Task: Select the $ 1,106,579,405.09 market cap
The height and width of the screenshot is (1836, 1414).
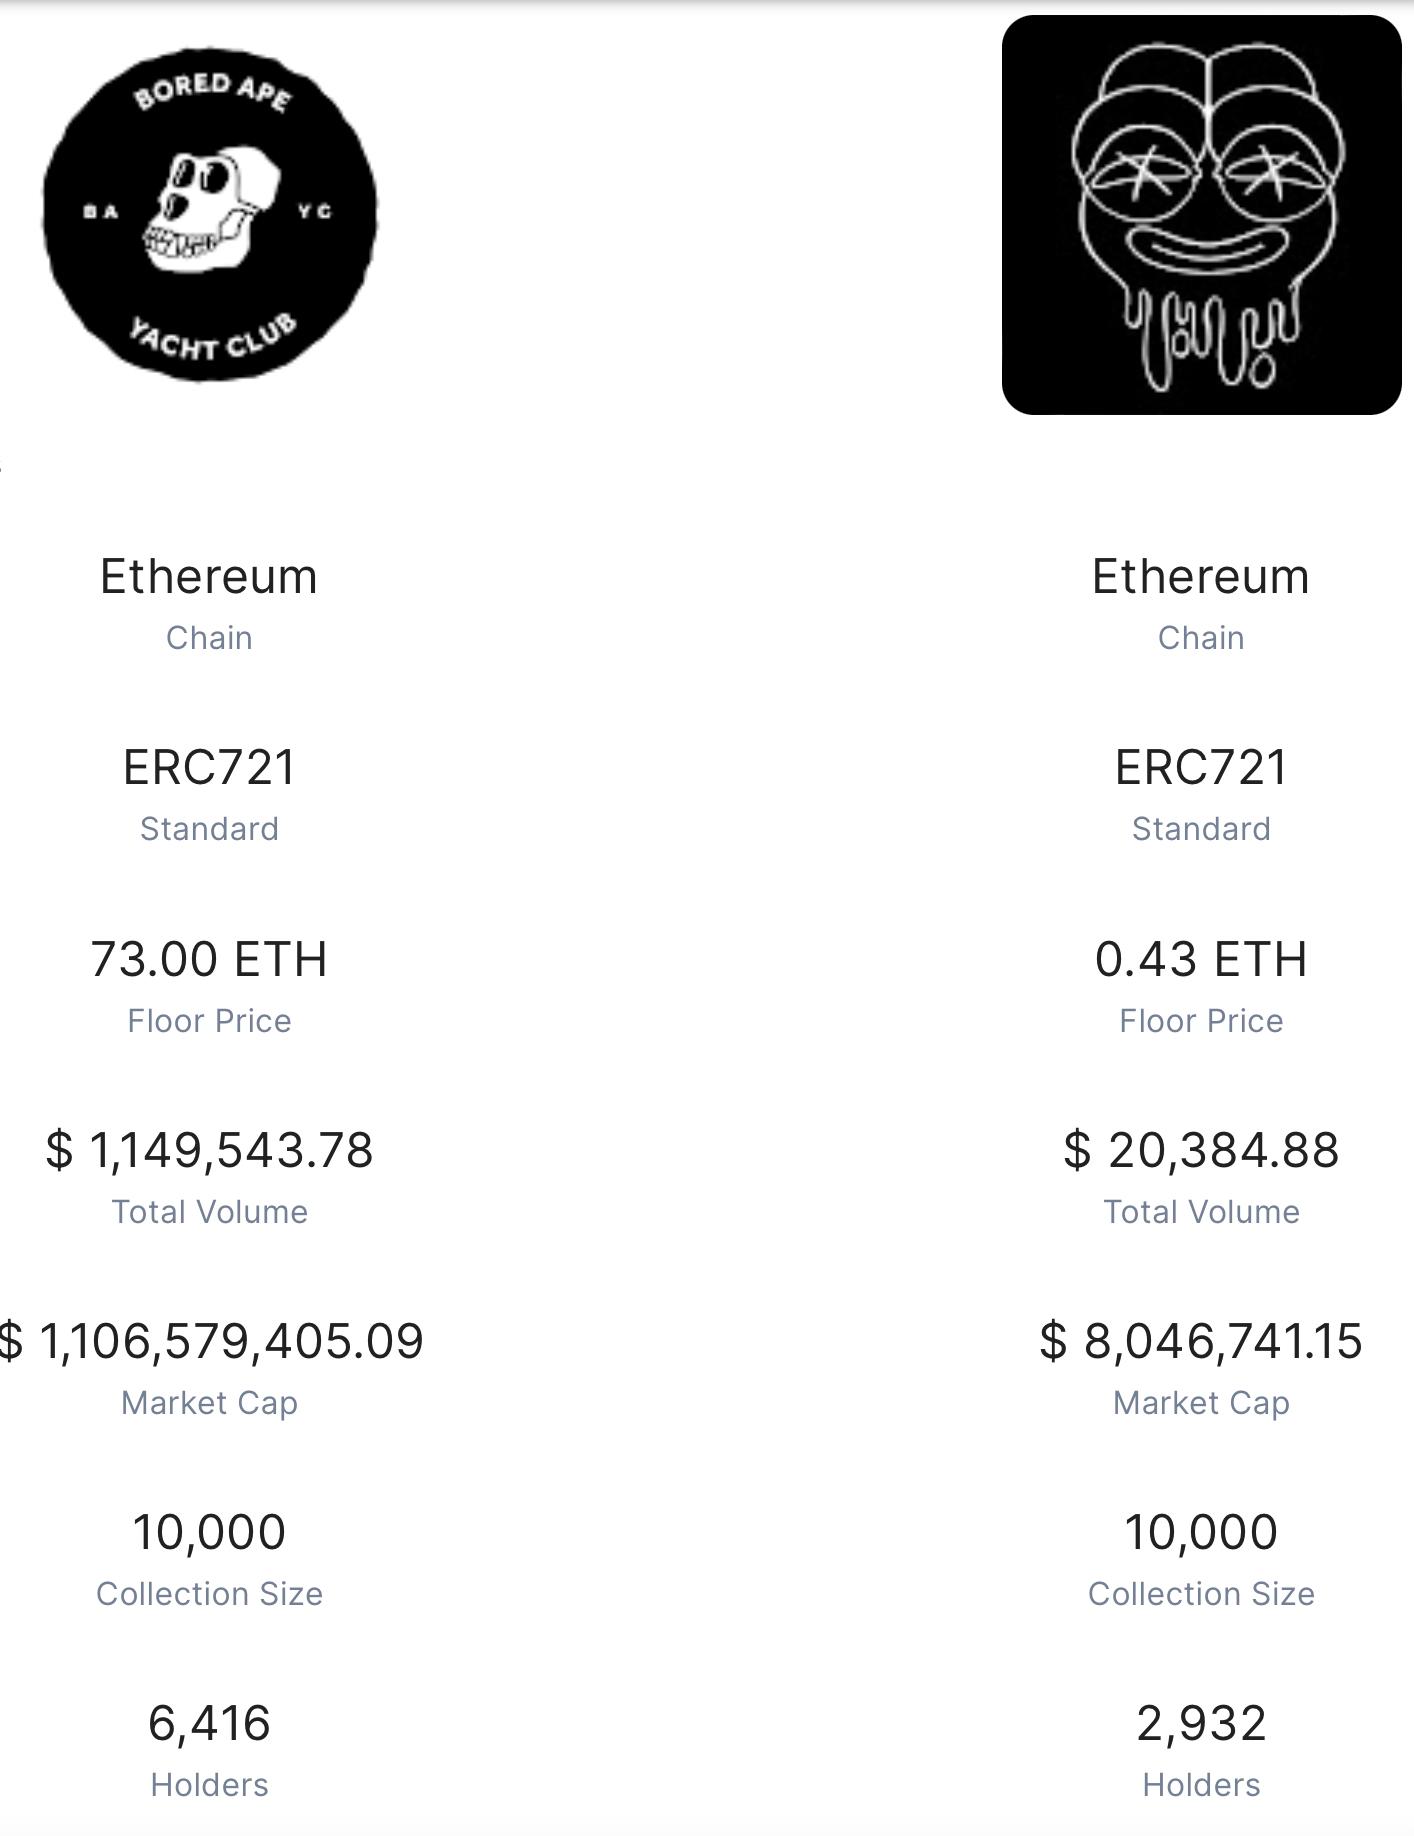Action: pyautogui.click(x=210, y=1341)
